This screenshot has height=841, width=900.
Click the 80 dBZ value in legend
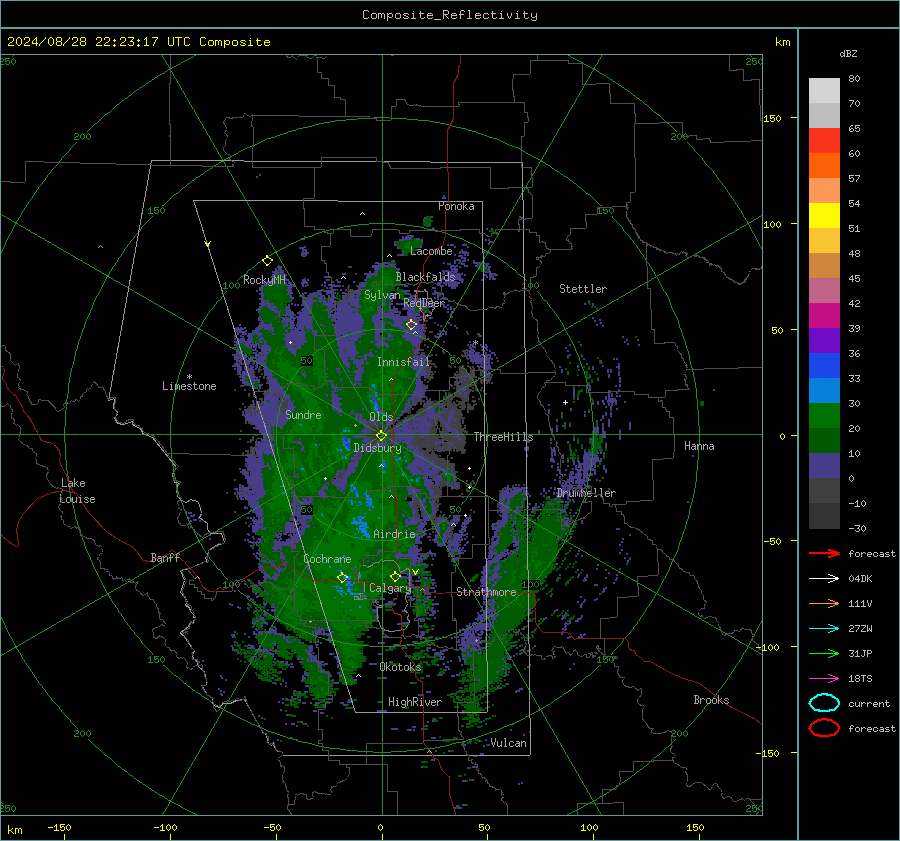854,79
